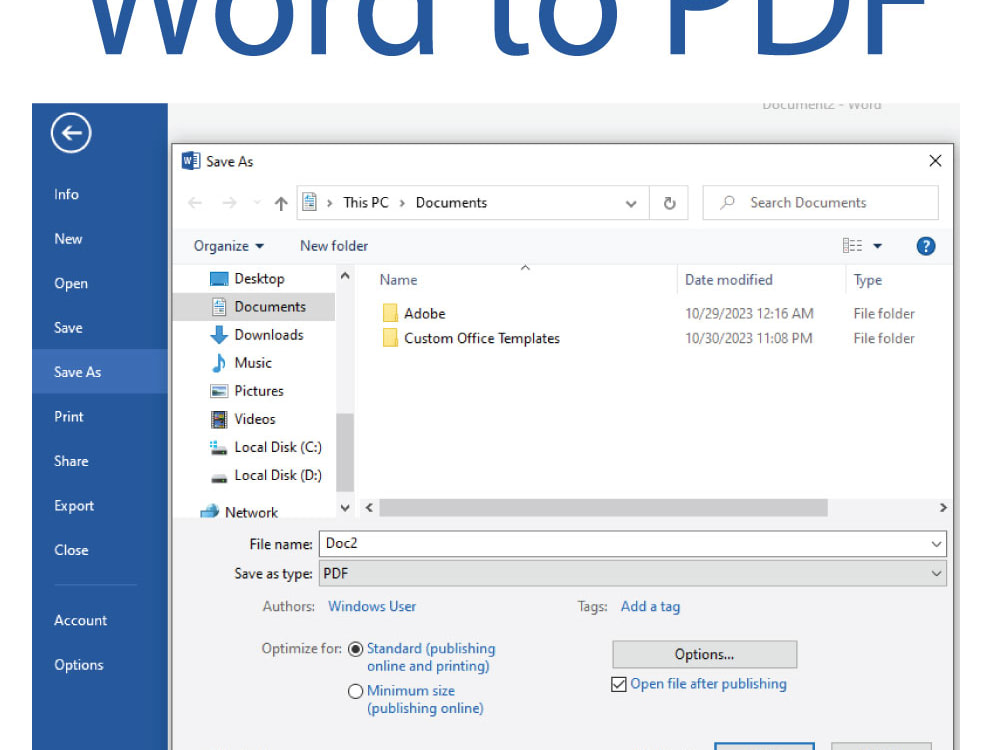
Task: Click the Word icon in Save As title bar
Action: [x=191, y=161]
